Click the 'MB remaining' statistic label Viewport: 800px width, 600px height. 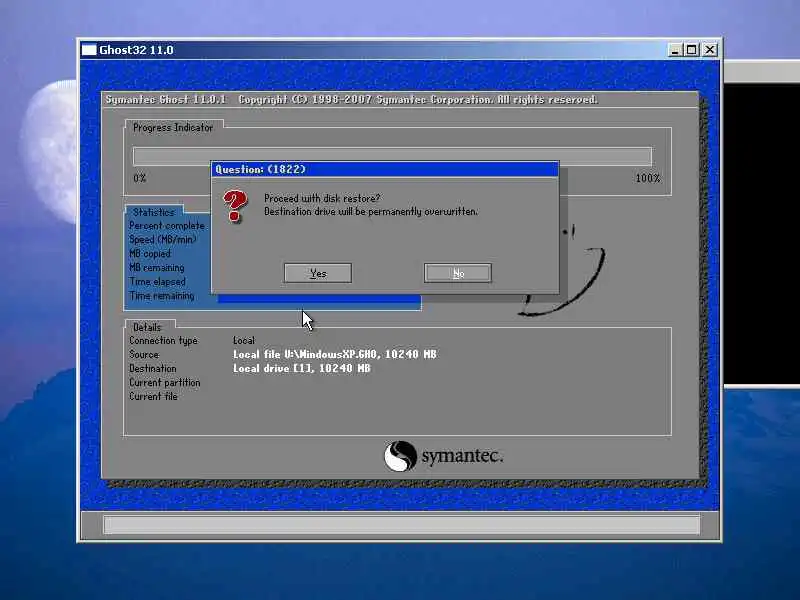[x=157, y=267]
